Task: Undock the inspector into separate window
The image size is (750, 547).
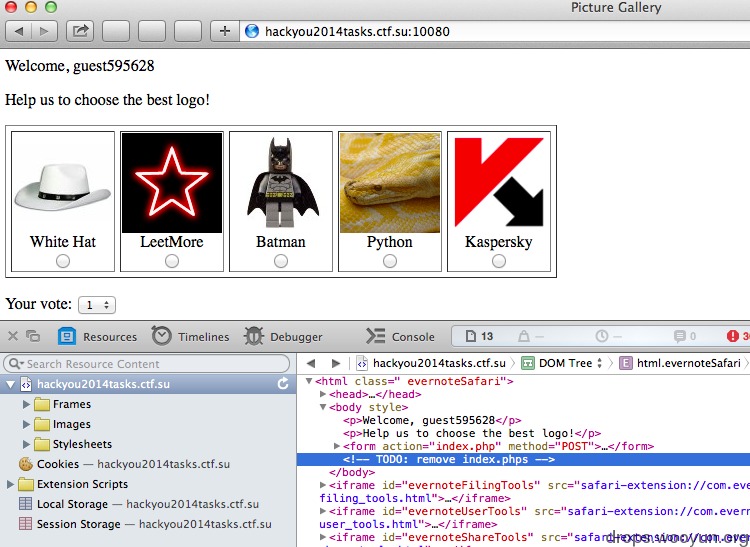Action: click(x=33, y=336)
